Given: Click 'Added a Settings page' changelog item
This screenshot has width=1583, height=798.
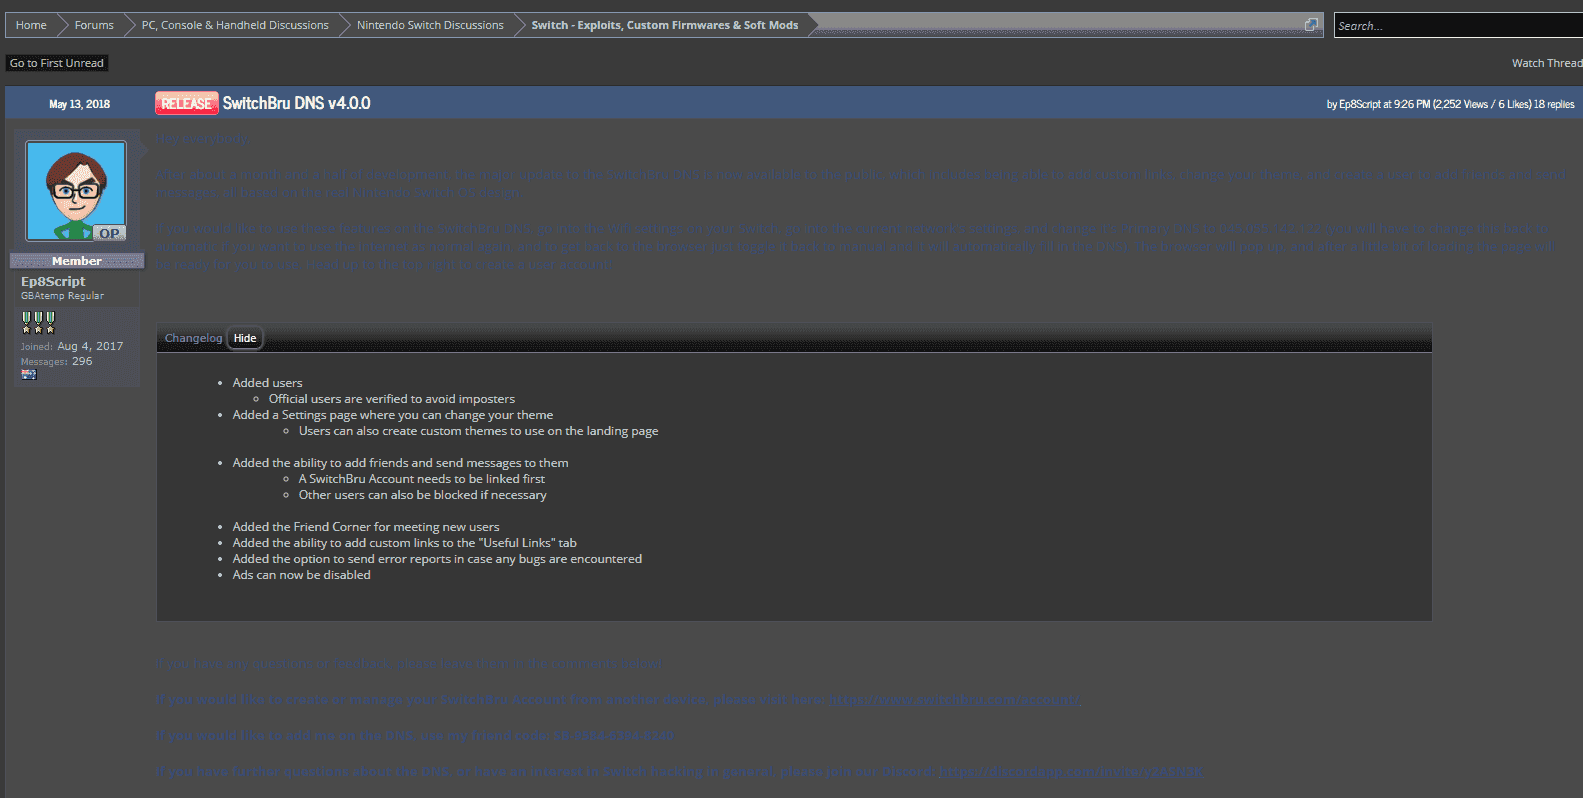Looking at the screenshot, I should [393, 415].
